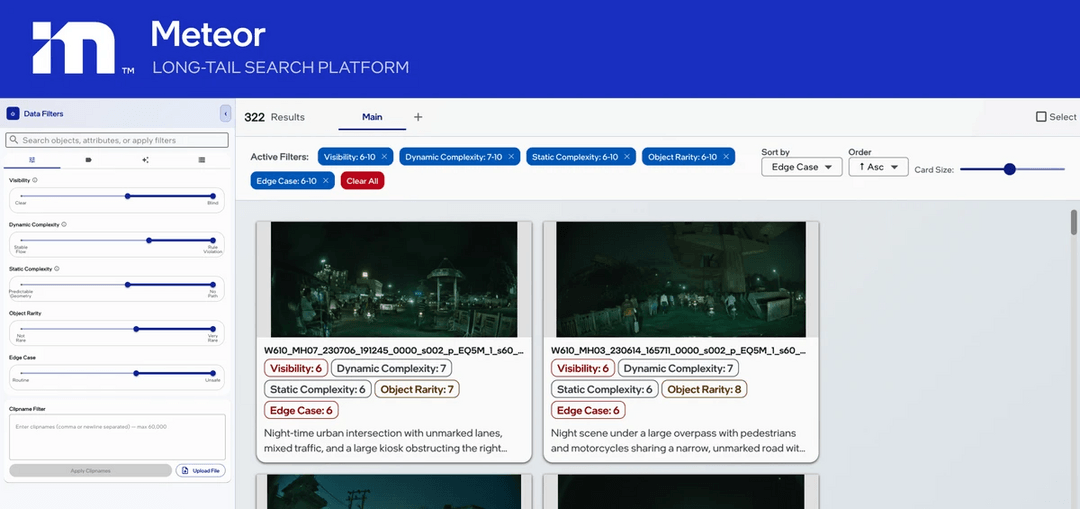Click Edge Case: 6 badge on the W610_MH03 card

pos(588,411)
